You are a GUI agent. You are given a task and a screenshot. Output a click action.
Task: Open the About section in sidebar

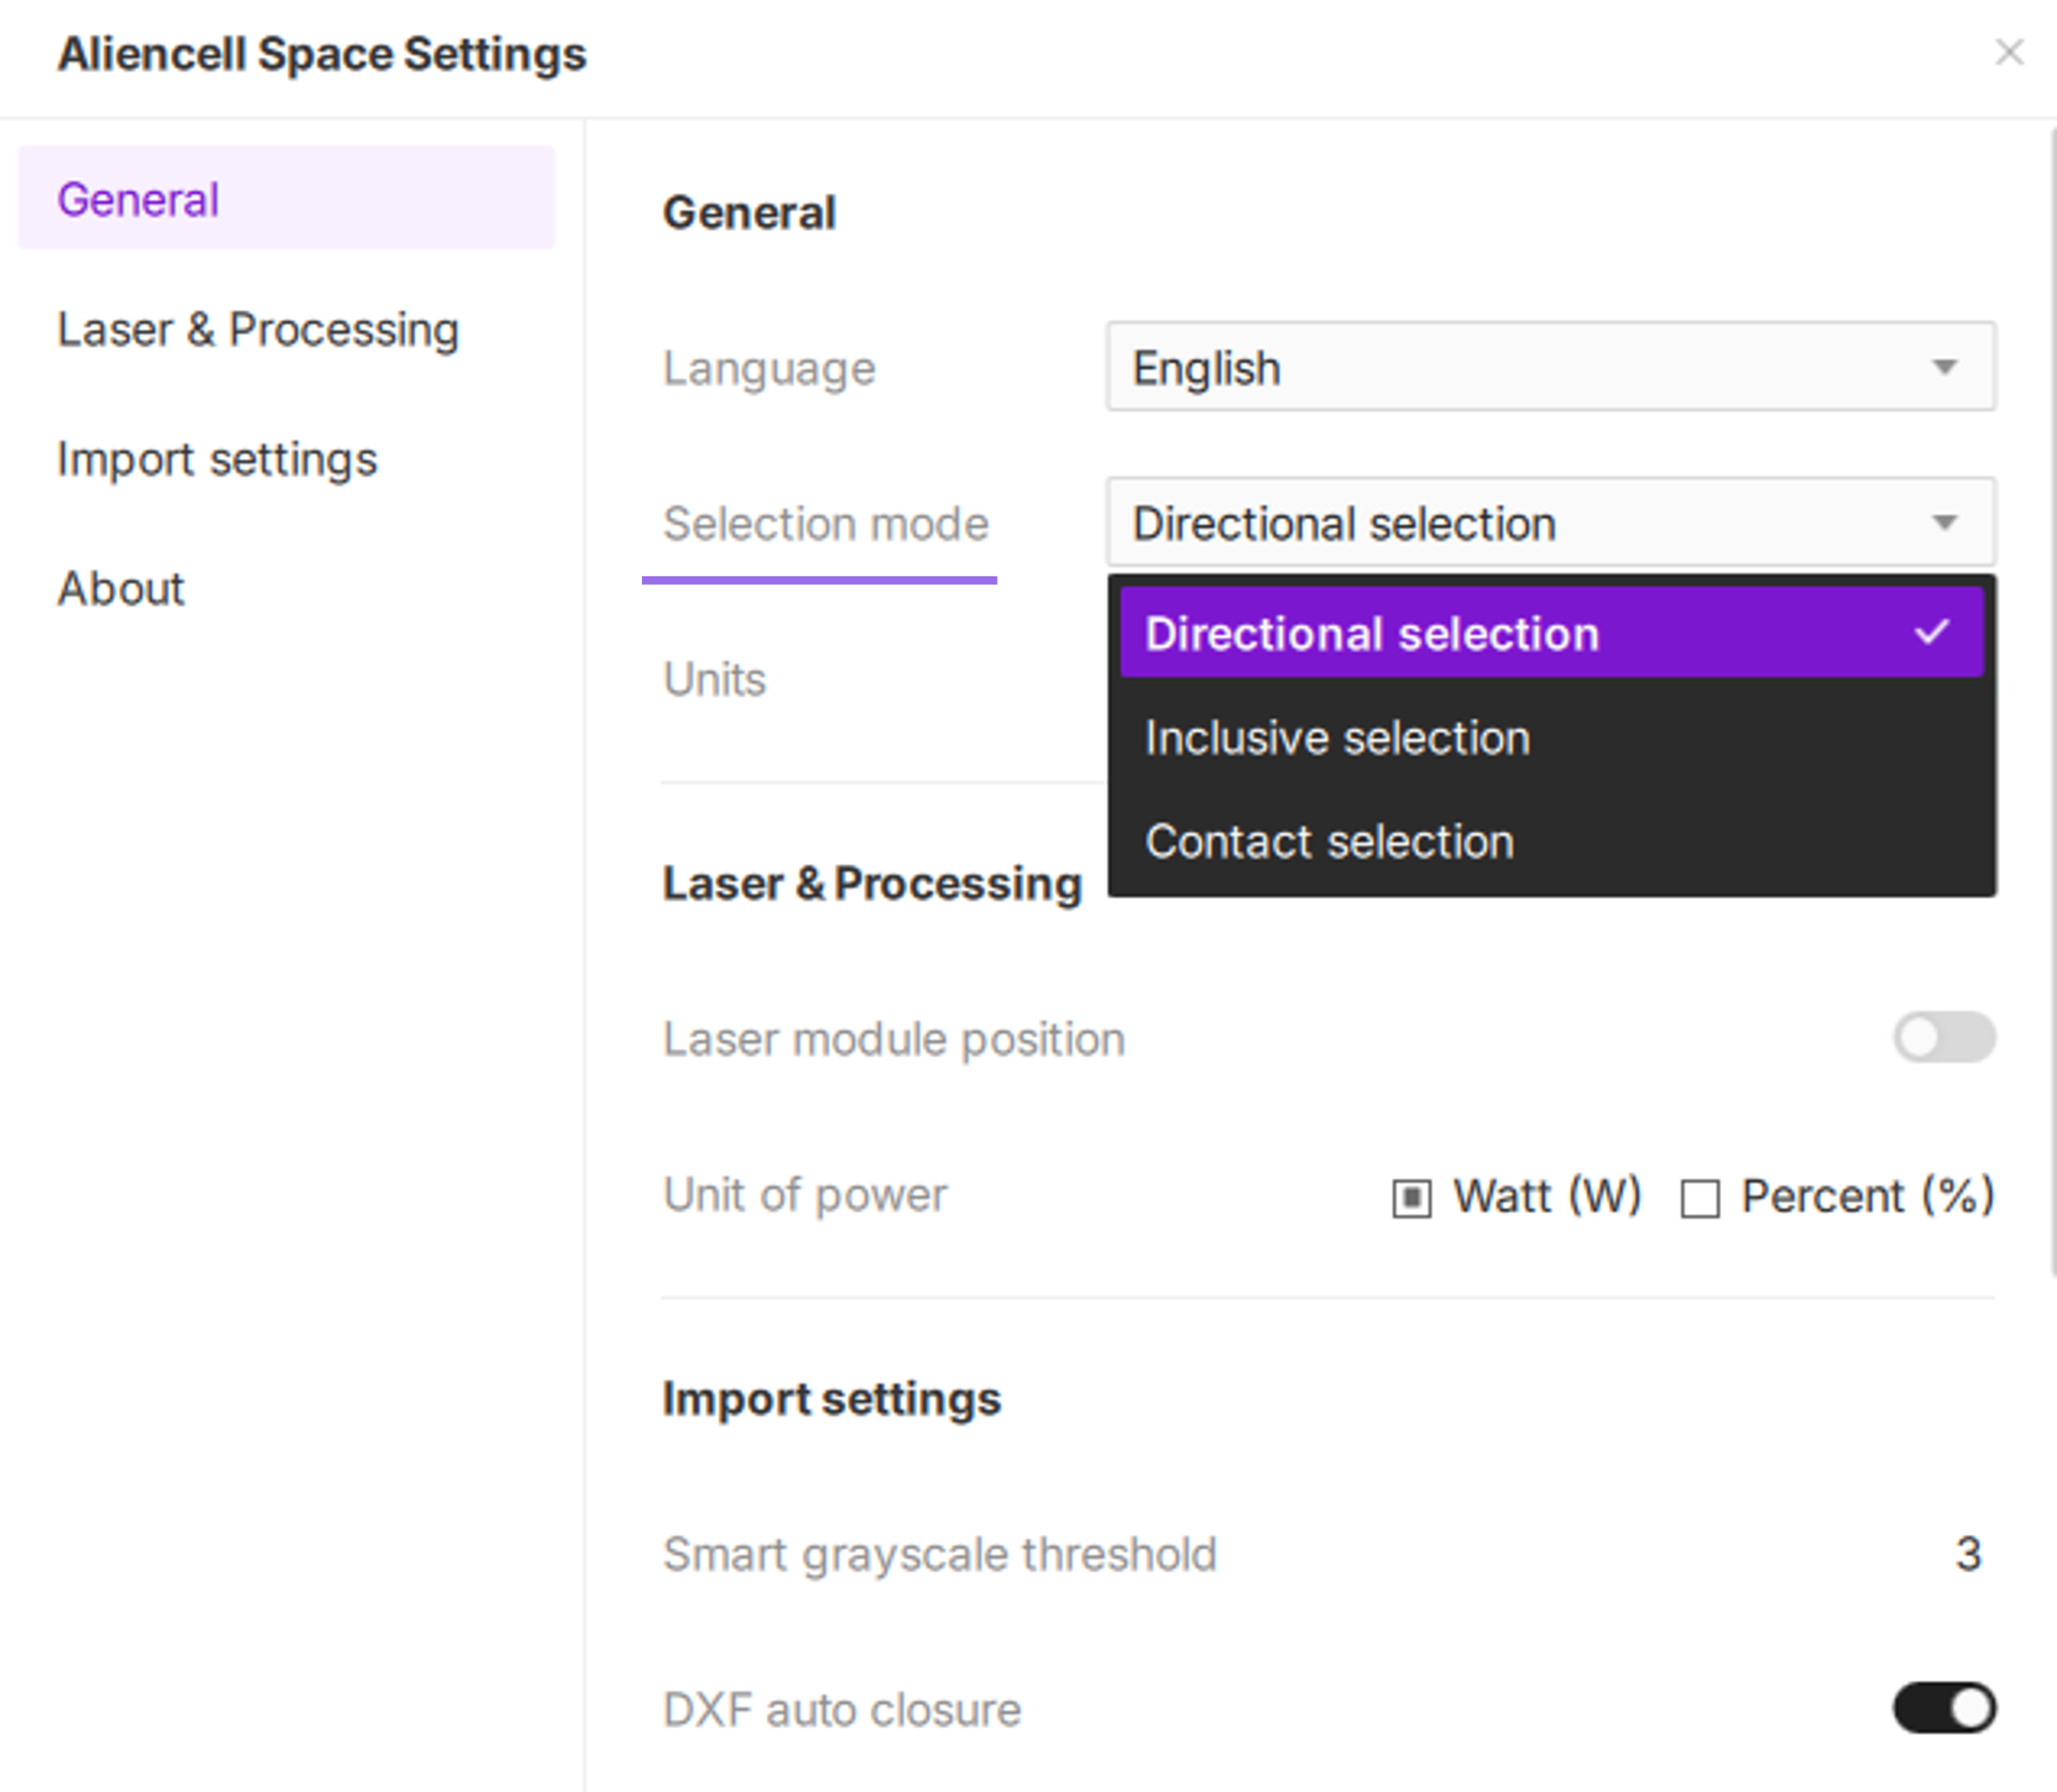point(121,588)
